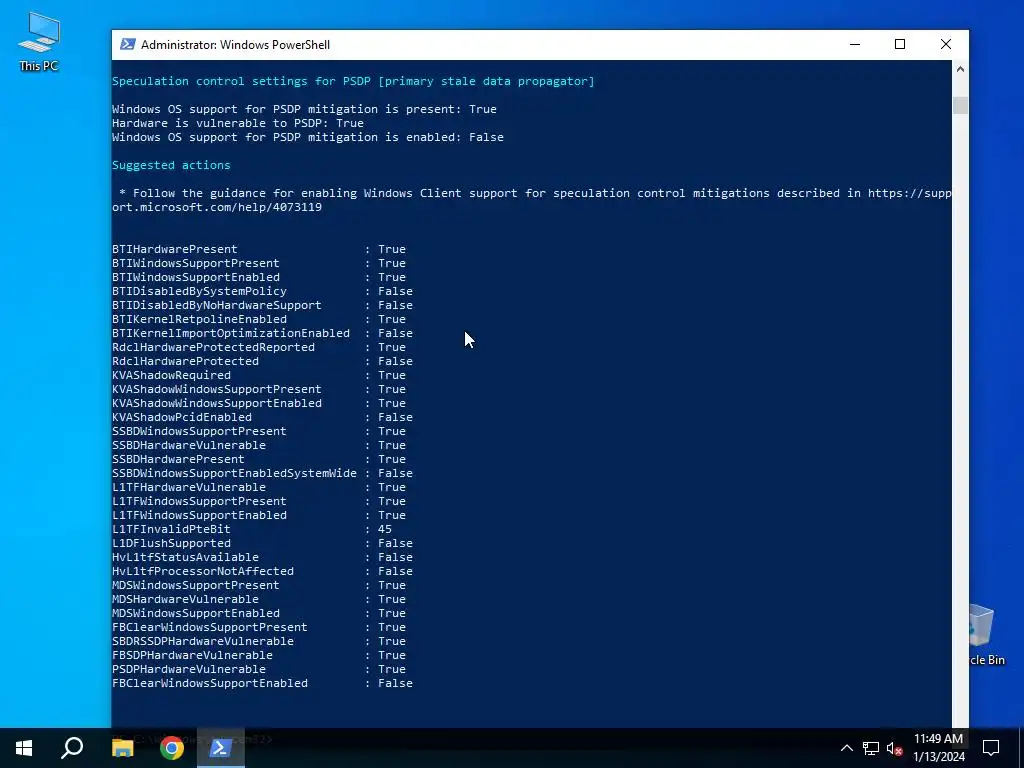The width and height of the screenshot is (1024, 768).
Task: Click 'Windows OS support for PSDP mitigation is enabled: False'
Action: click(308, 137)
